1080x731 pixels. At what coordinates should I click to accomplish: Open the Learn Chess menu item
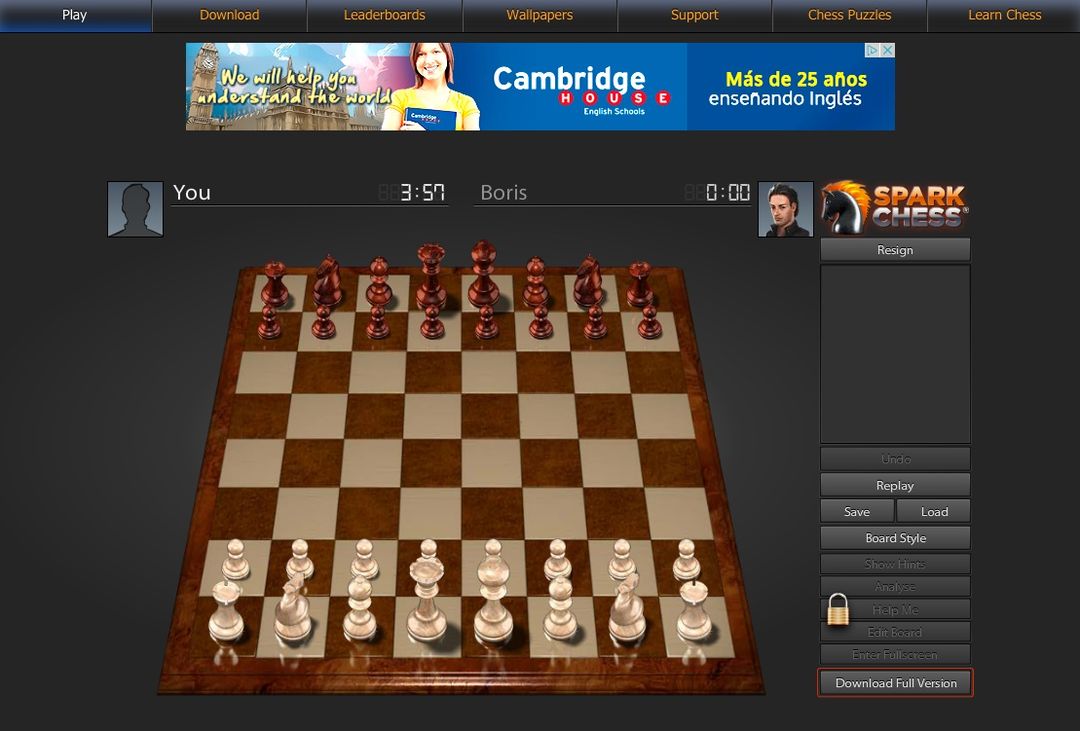coord(1003,15)
